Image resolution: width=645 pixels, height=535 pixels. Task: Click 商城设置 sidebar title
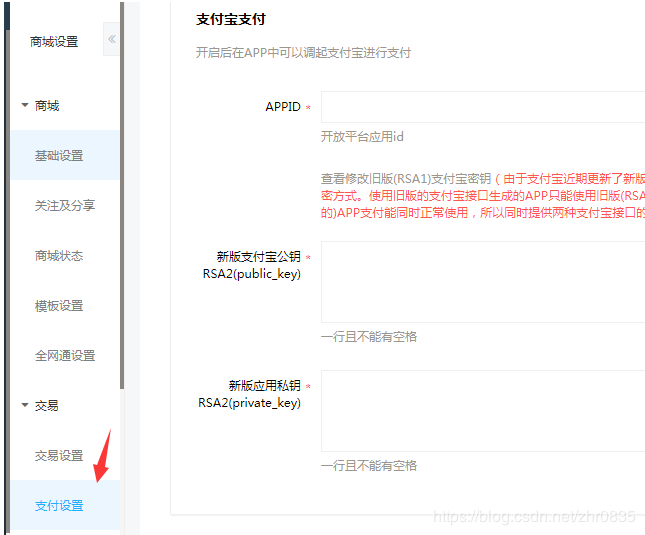point(54,42)
